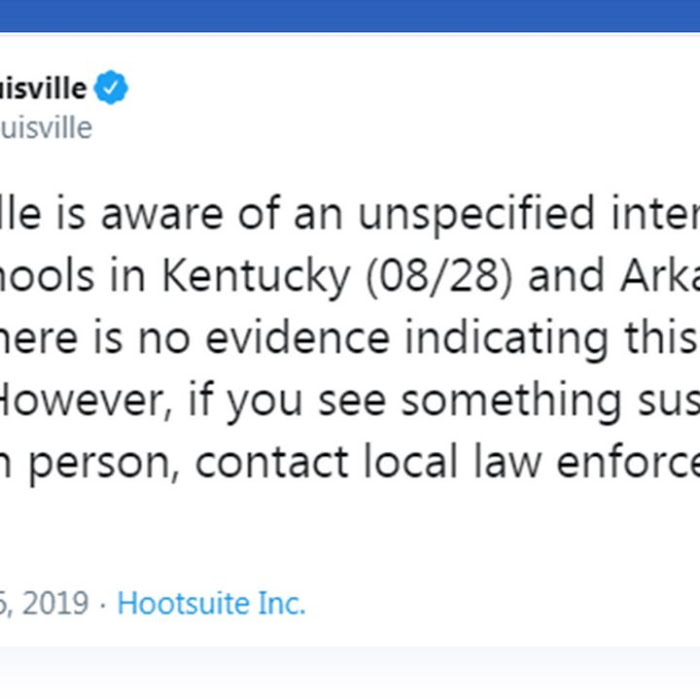Click the light gray footer area

[x=350, y=673]
